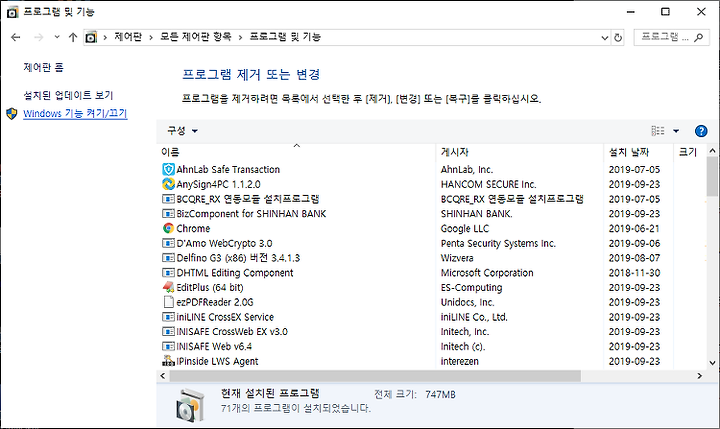Click the BizComponent for SHINHAN BANK icon

point(169,214)
